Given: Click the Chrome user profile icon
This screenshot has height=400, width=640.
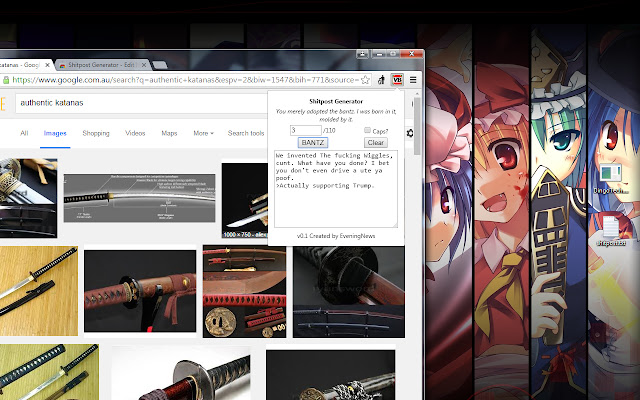Looking at the screenshot, I should tap(362, 54).
